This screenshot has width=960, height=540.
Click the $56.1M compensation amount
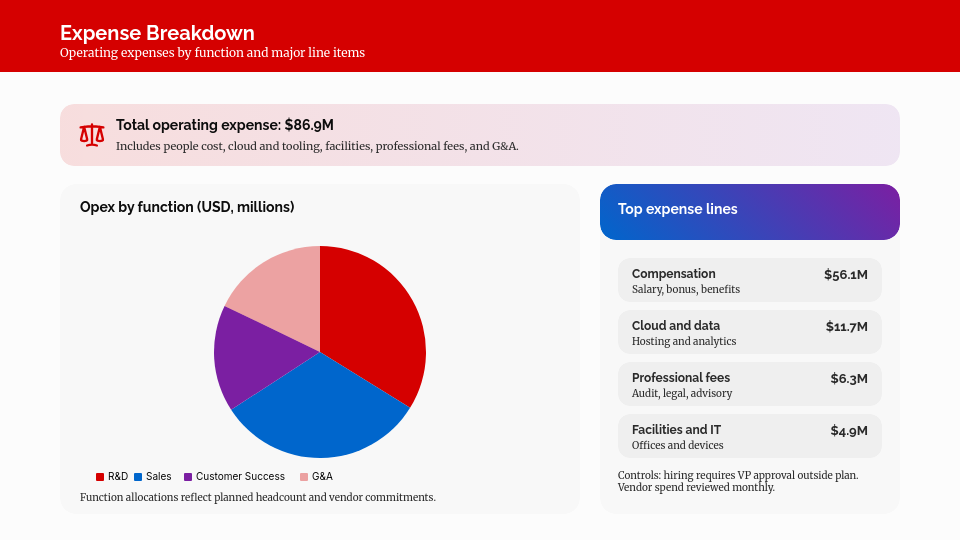[x=845, y=274]
